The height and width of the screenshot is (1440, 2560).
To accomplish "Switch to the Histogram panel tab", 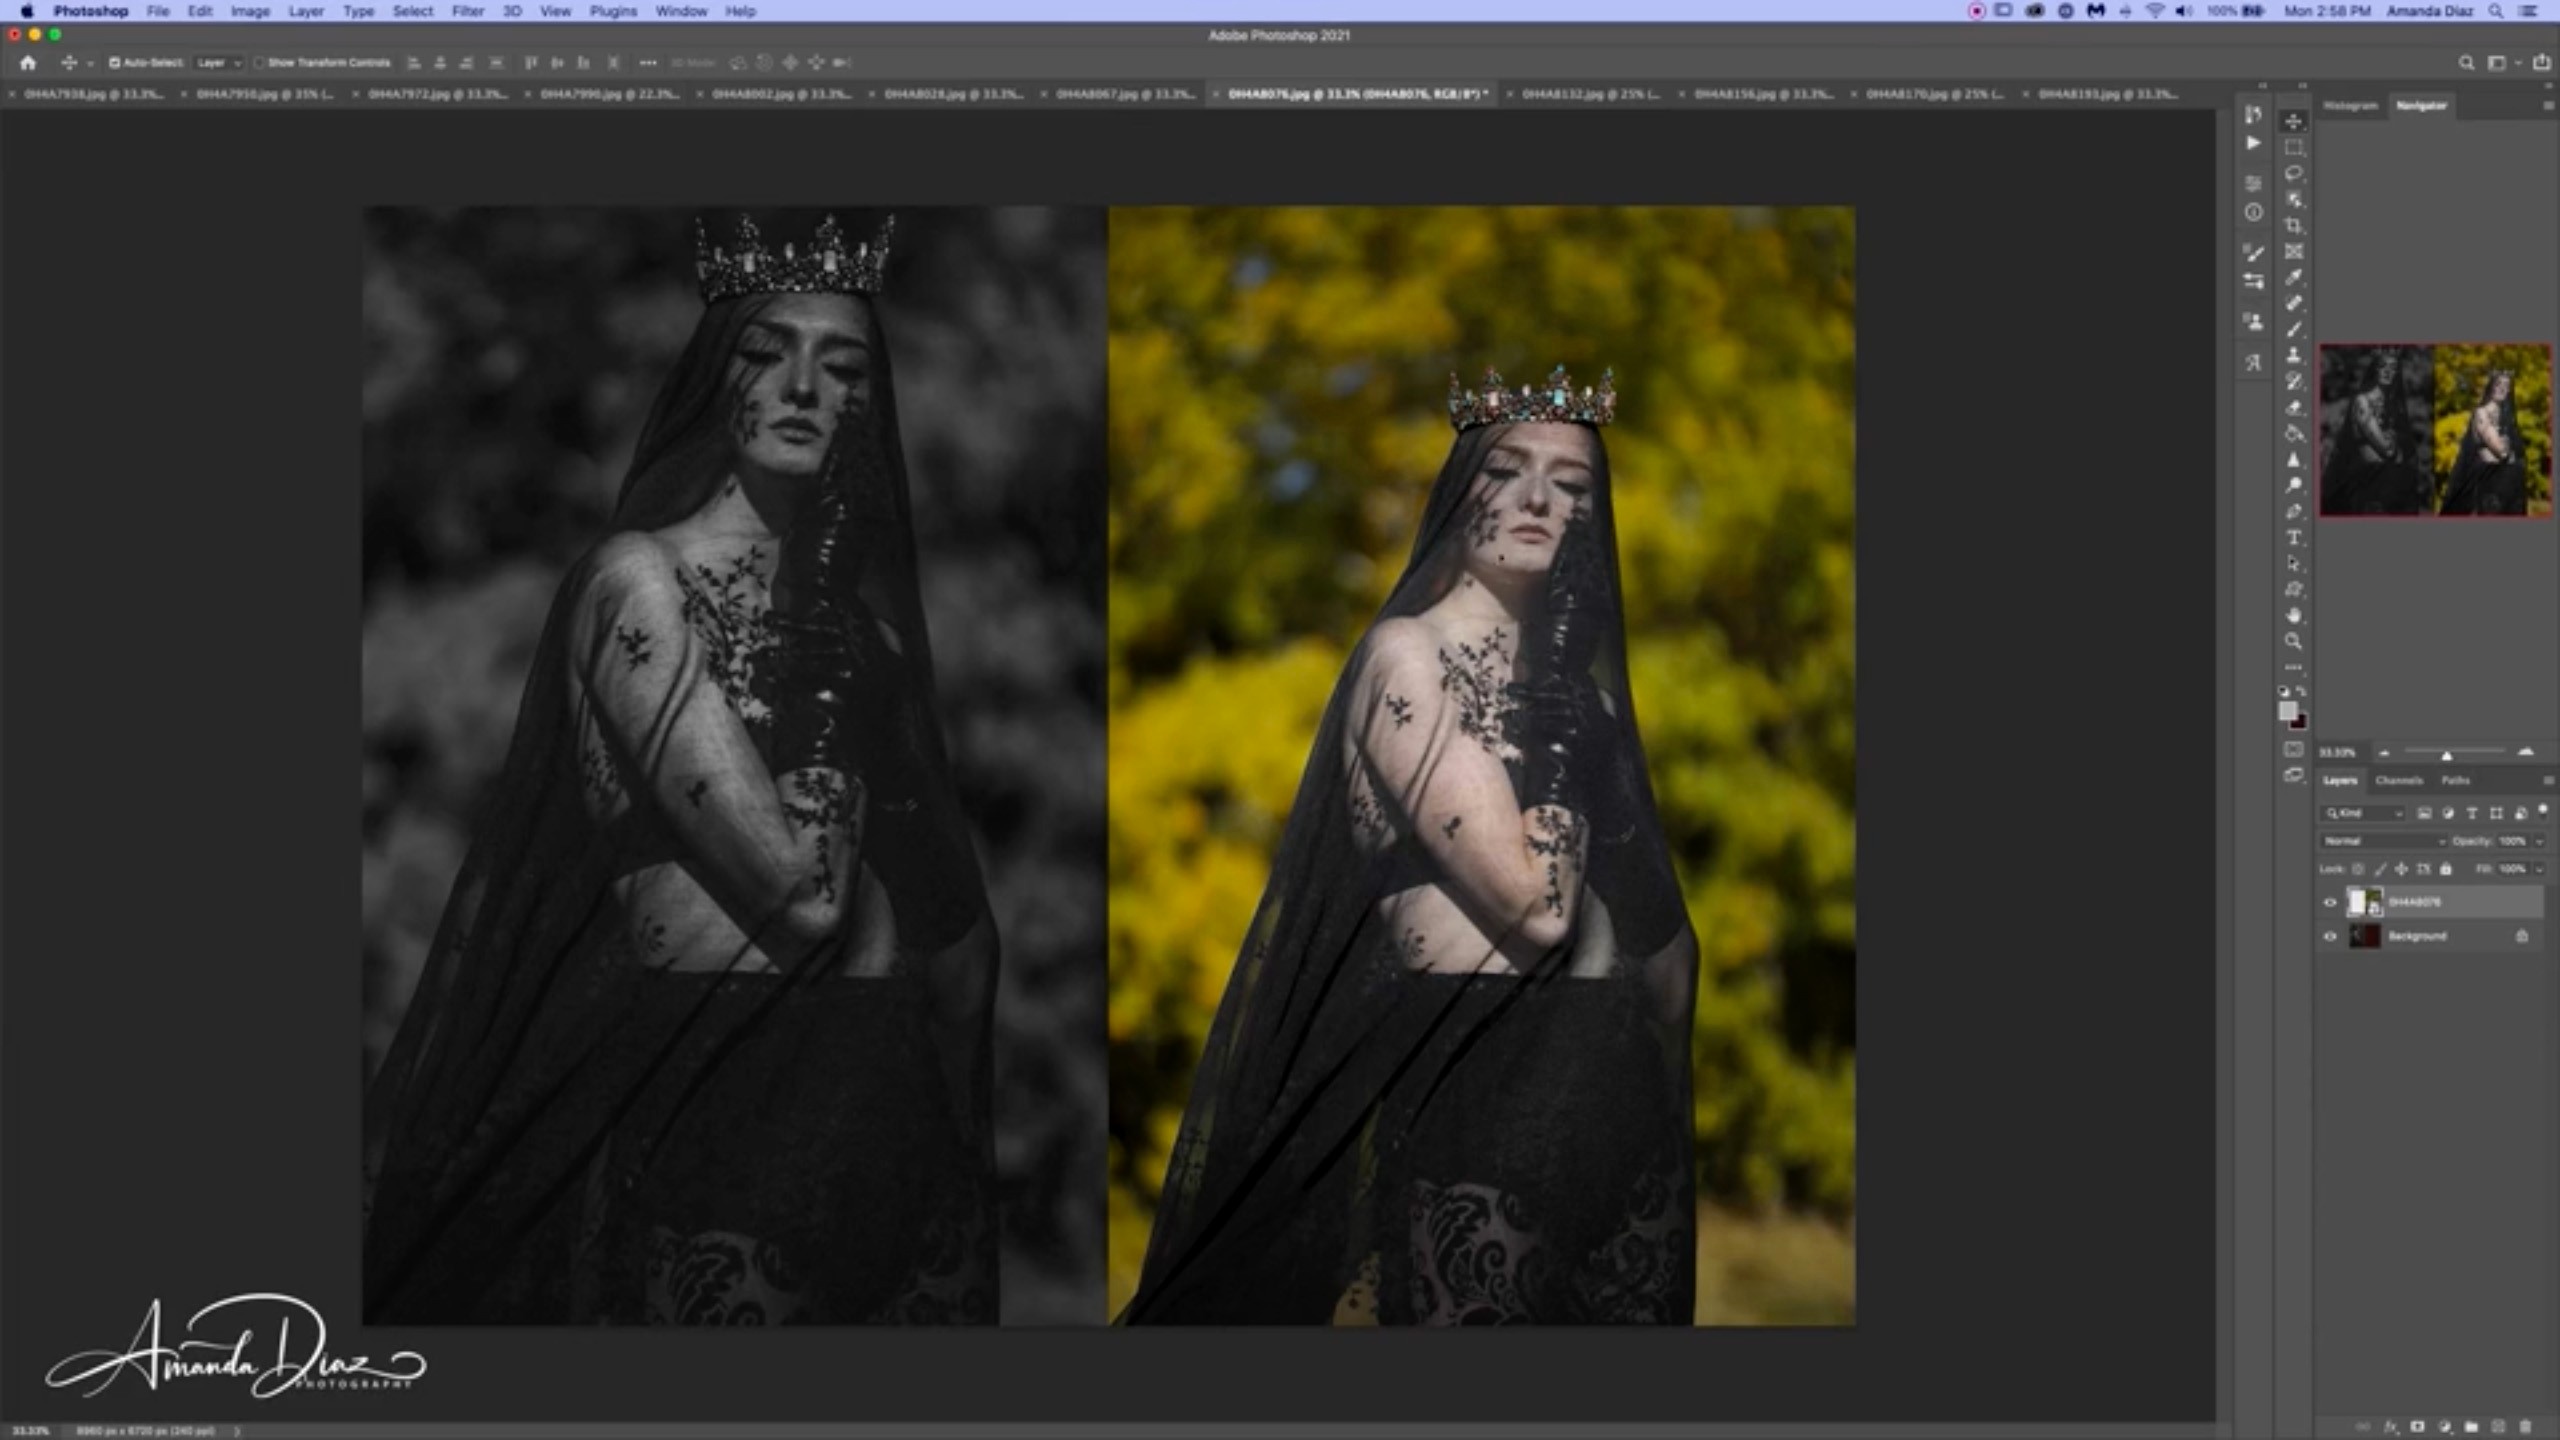I will point(2350,105).
